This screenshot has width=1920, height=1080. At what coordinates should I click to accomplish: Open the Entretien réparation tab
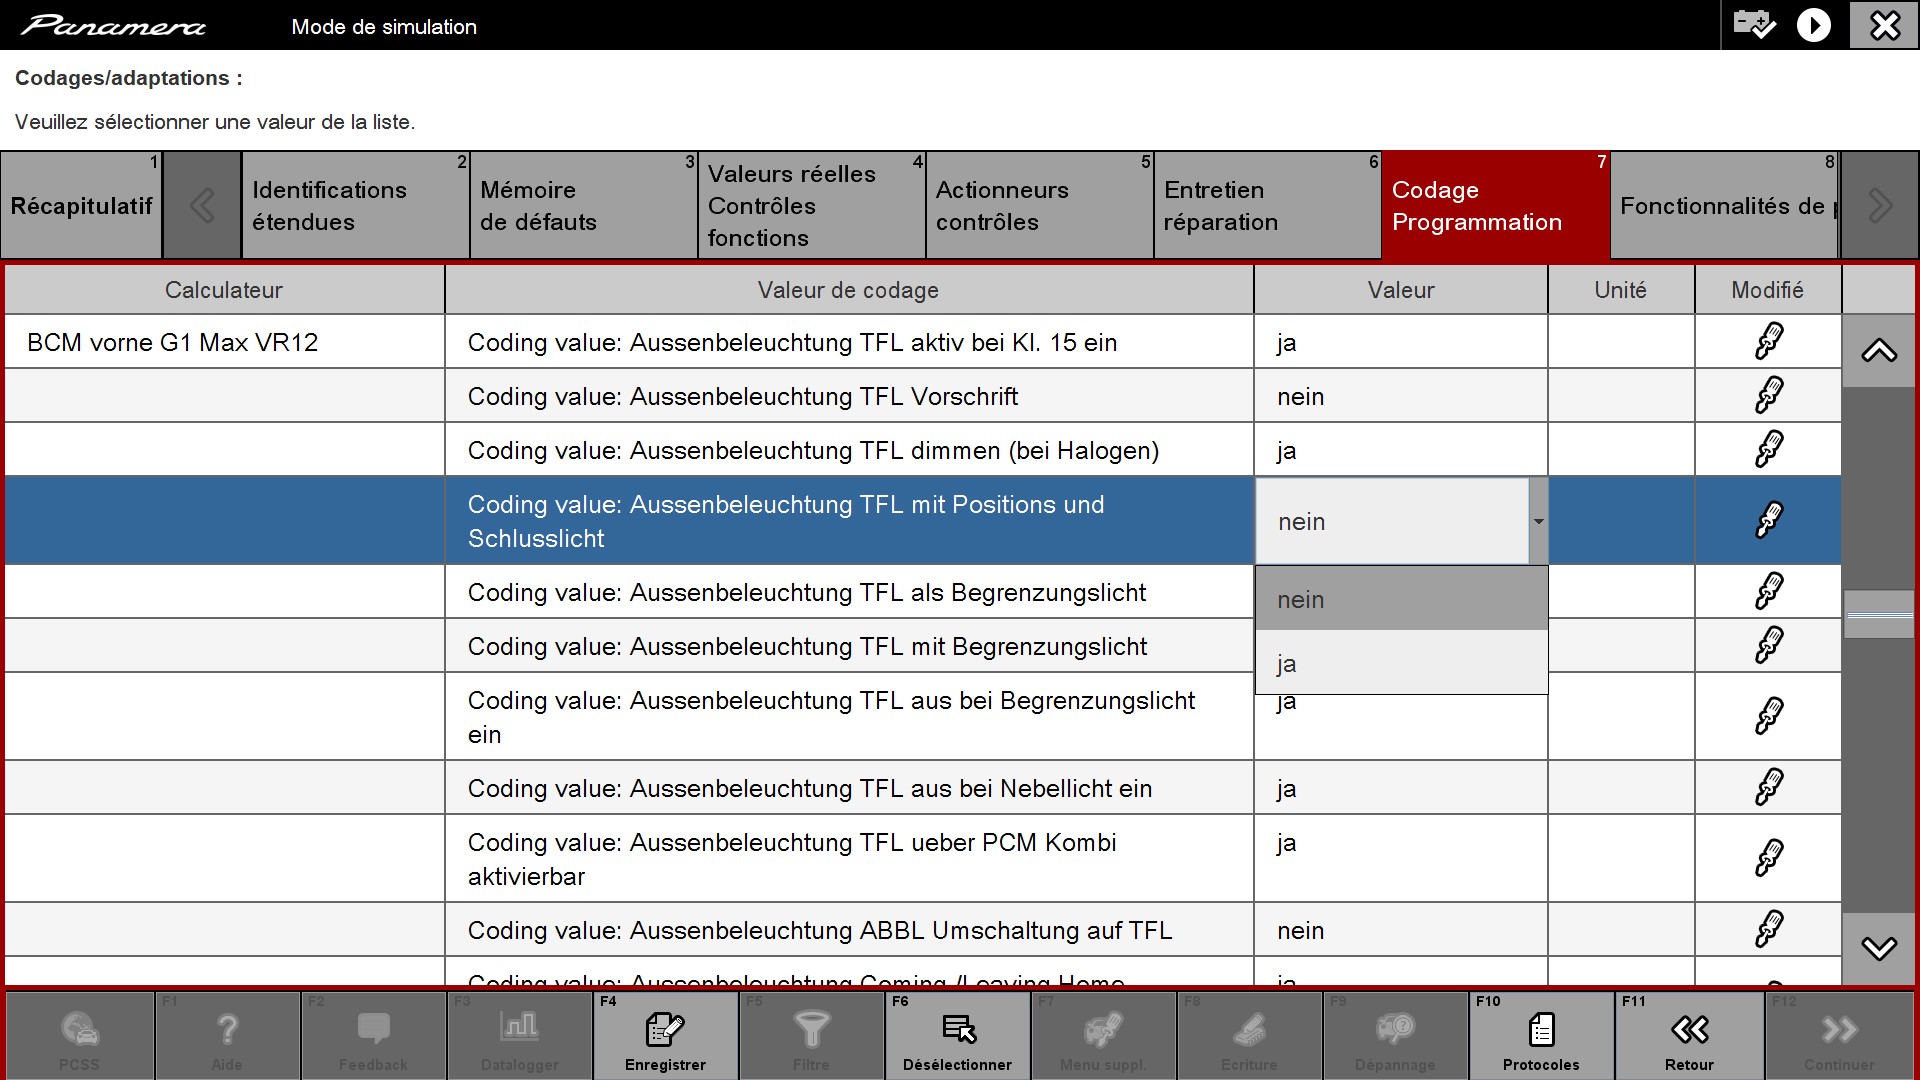[x=1267, y=206]
